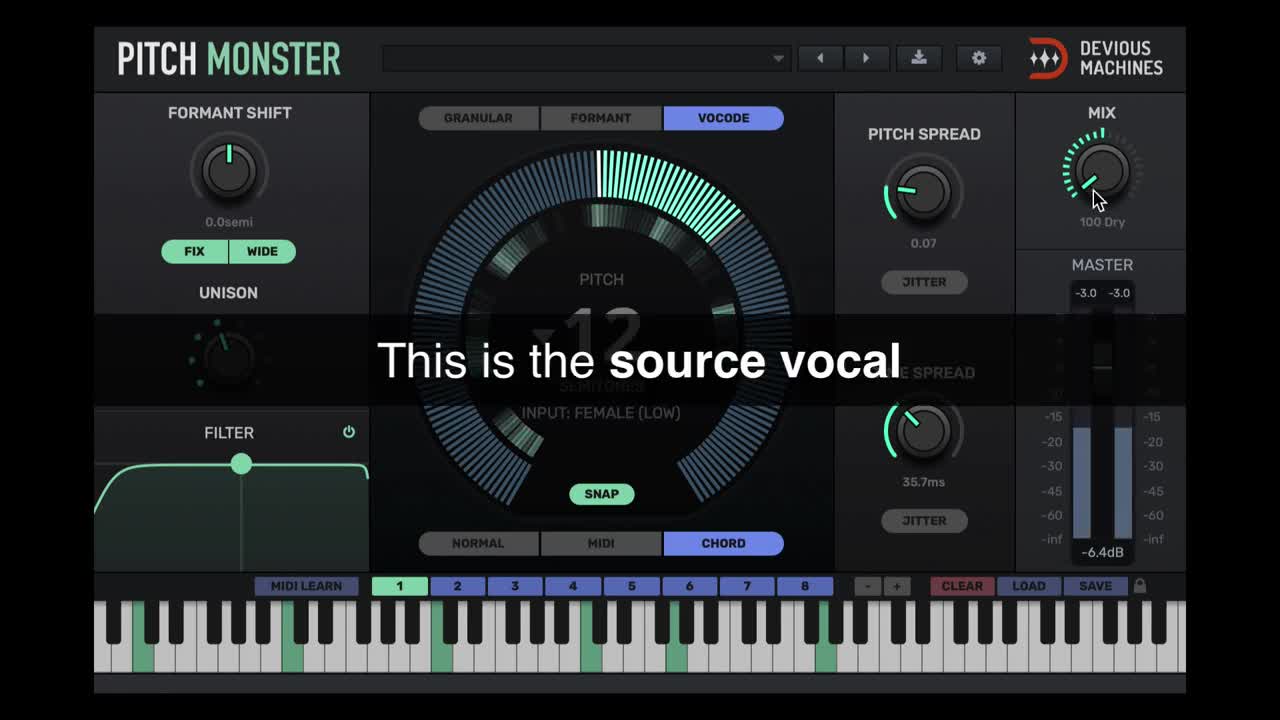Click the MIDI LEARN button
Screen dimensions: 1280x720
tap(306, 586)
